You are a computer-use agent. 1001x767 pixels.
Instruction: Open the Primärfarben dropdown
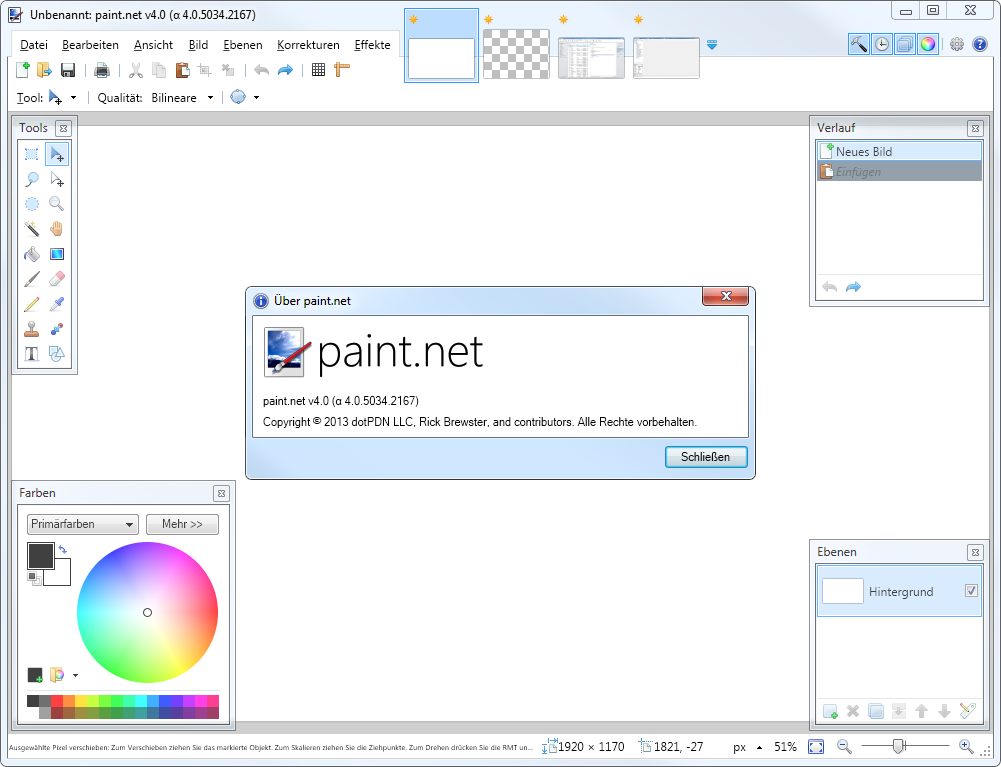tap(82, 524)
